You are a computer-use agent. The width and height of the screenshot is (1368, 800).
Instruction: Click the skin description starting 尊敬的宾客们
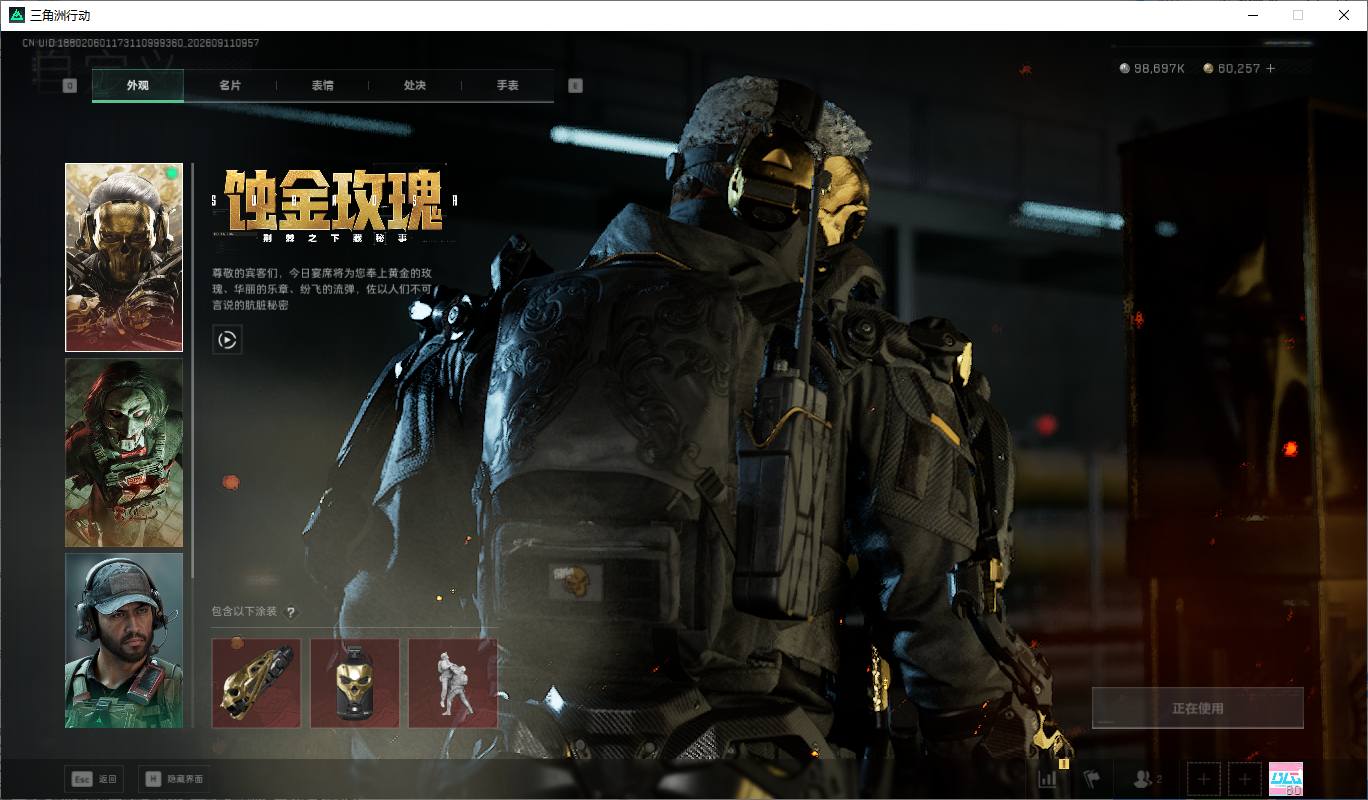tap(322, 289)
